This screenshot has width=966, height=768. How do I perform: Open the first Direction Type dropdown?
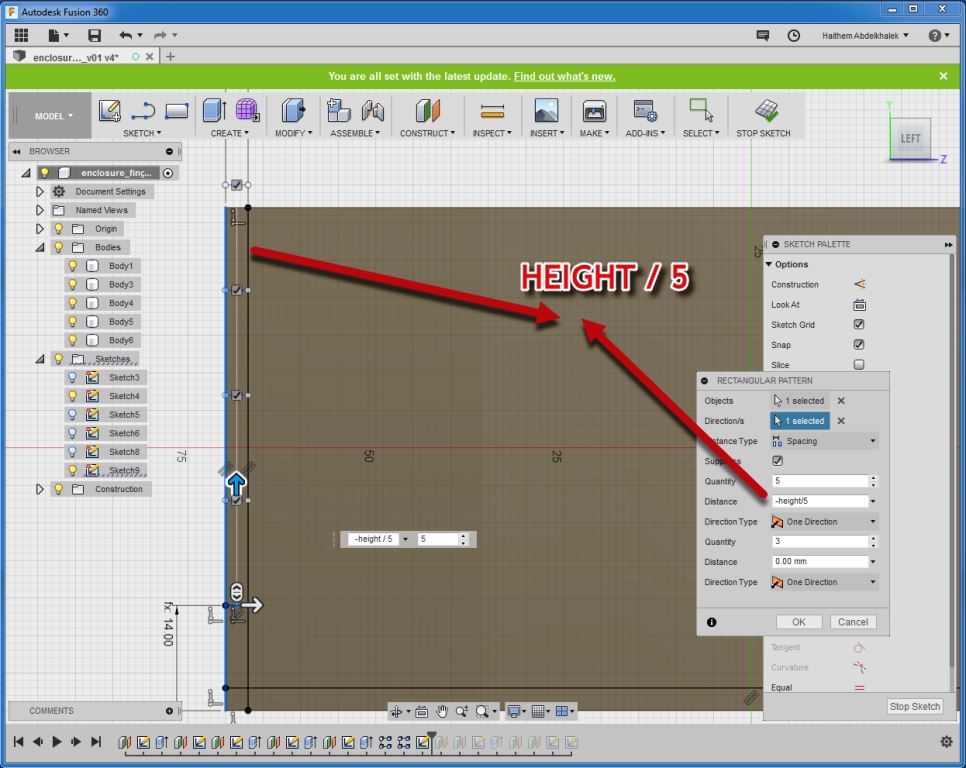pos(824,522)
